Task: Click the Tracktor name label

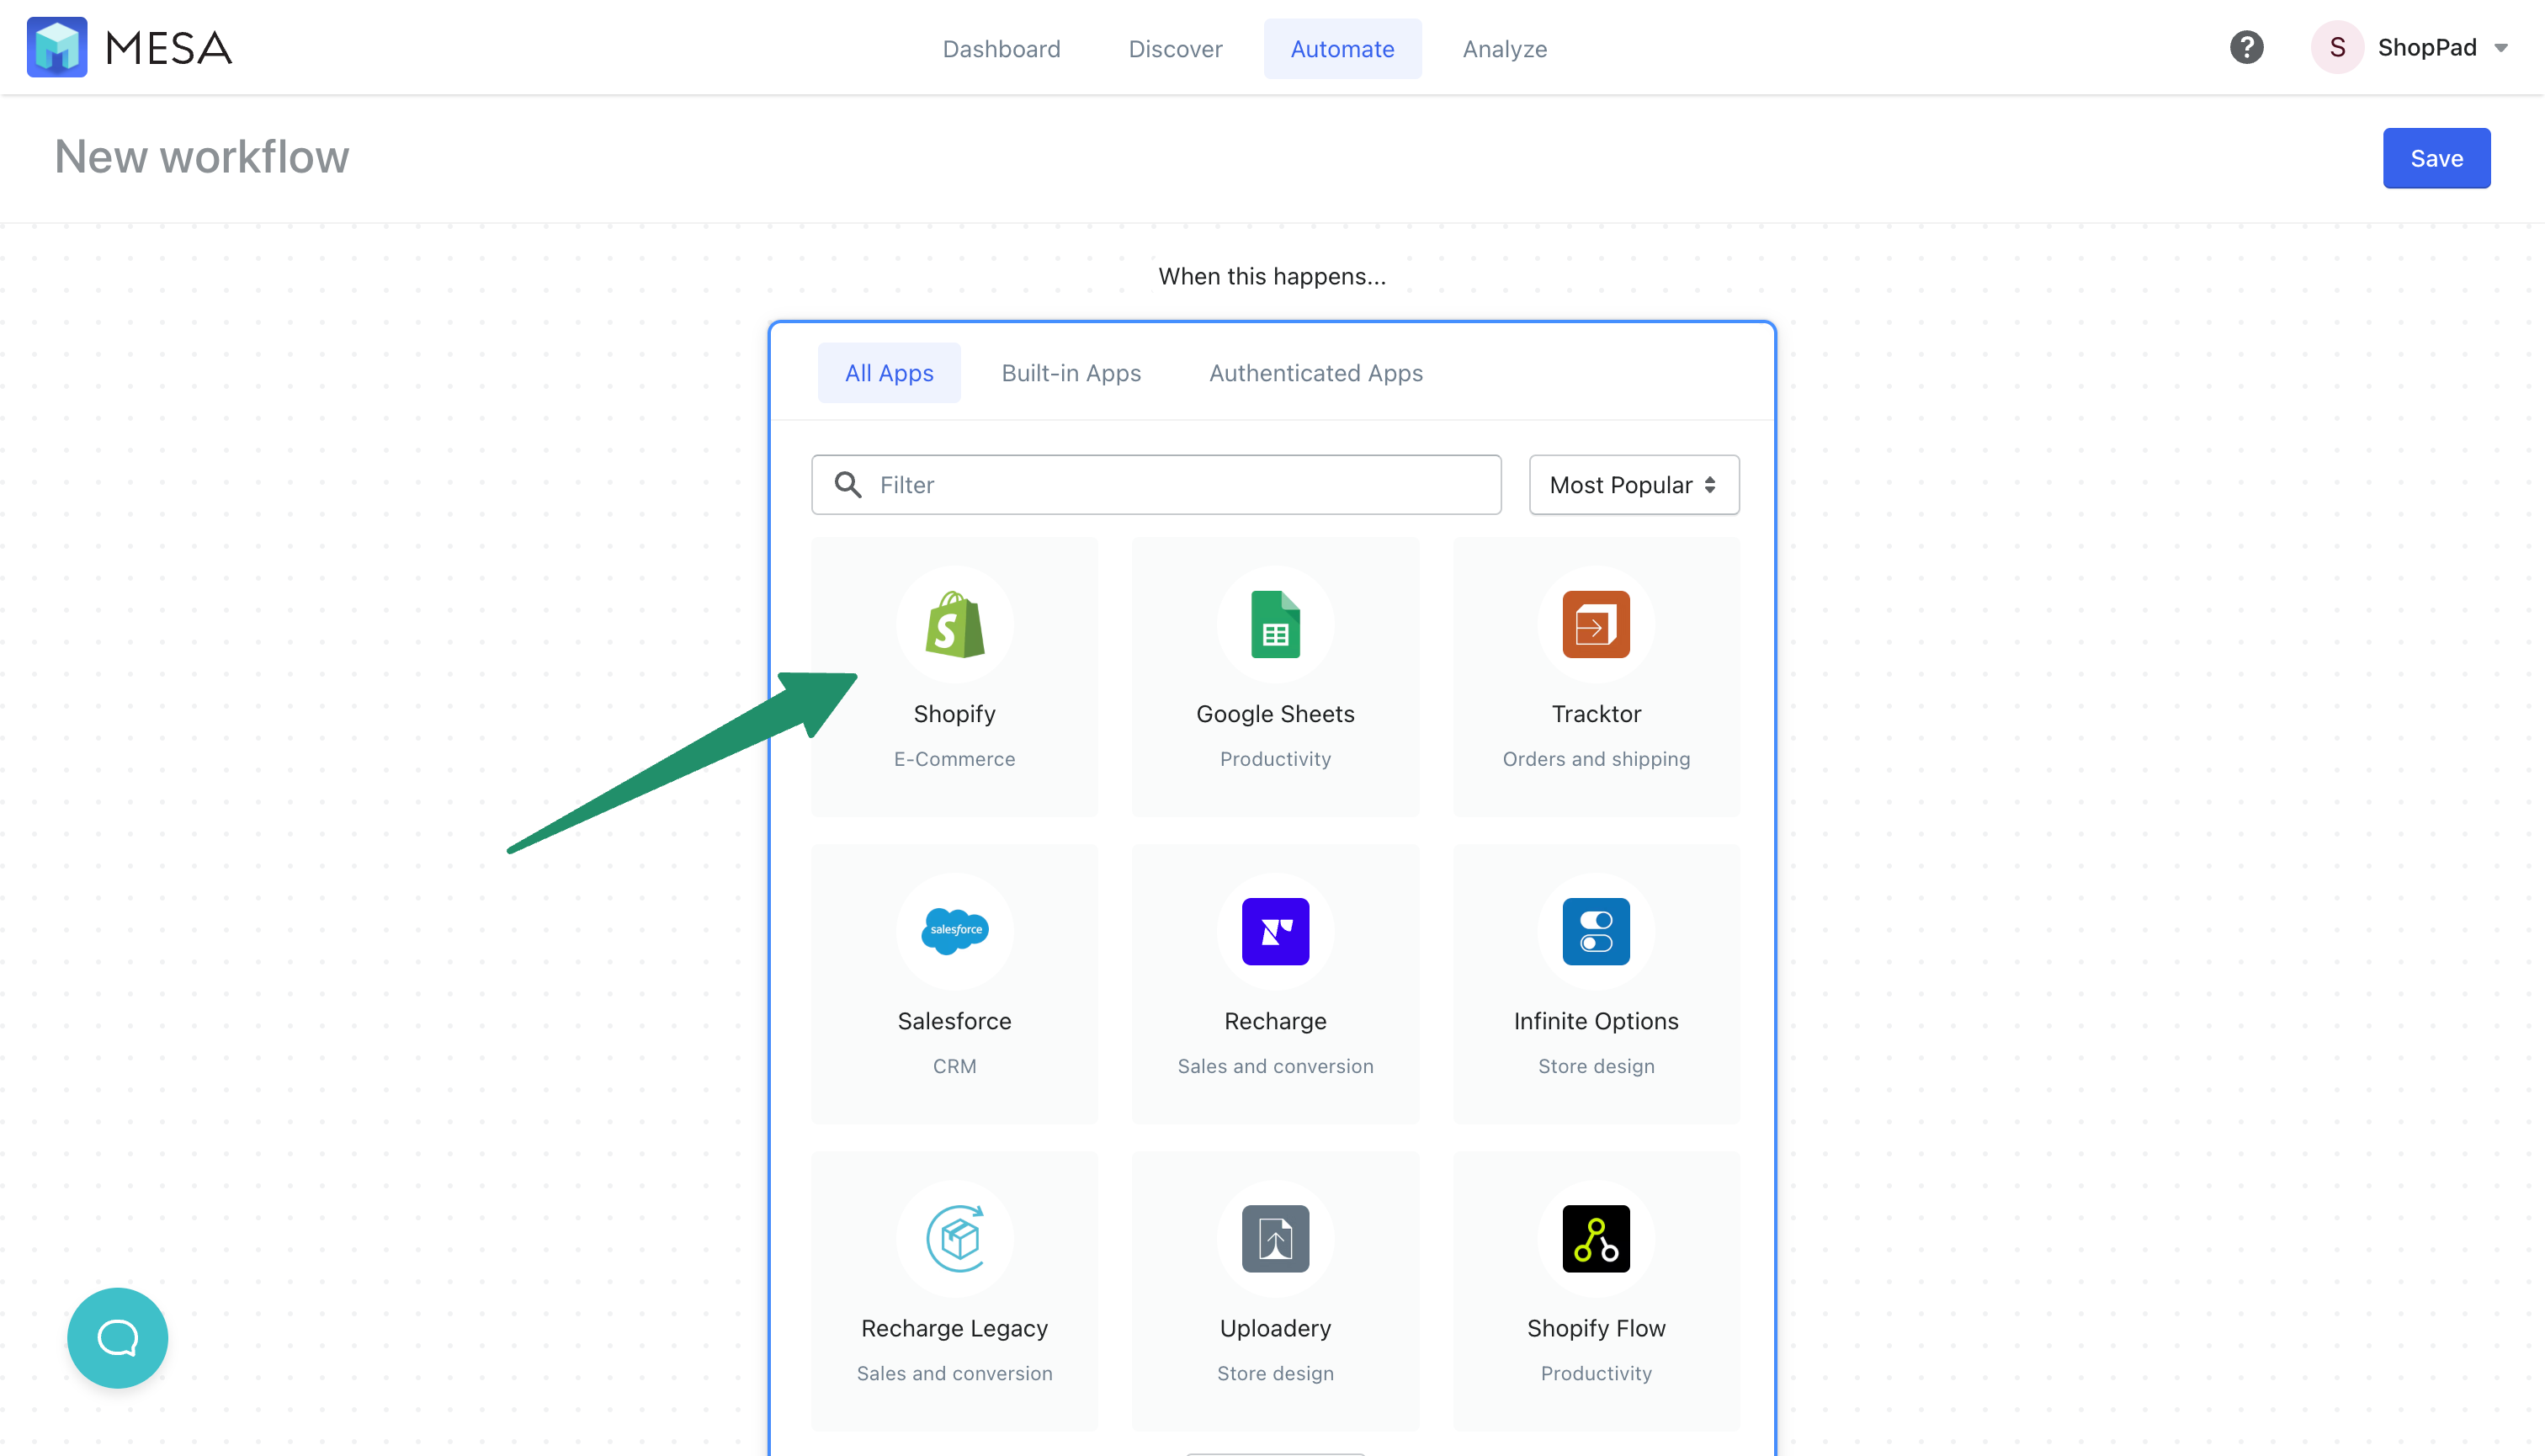Action: click(1596, 714)
